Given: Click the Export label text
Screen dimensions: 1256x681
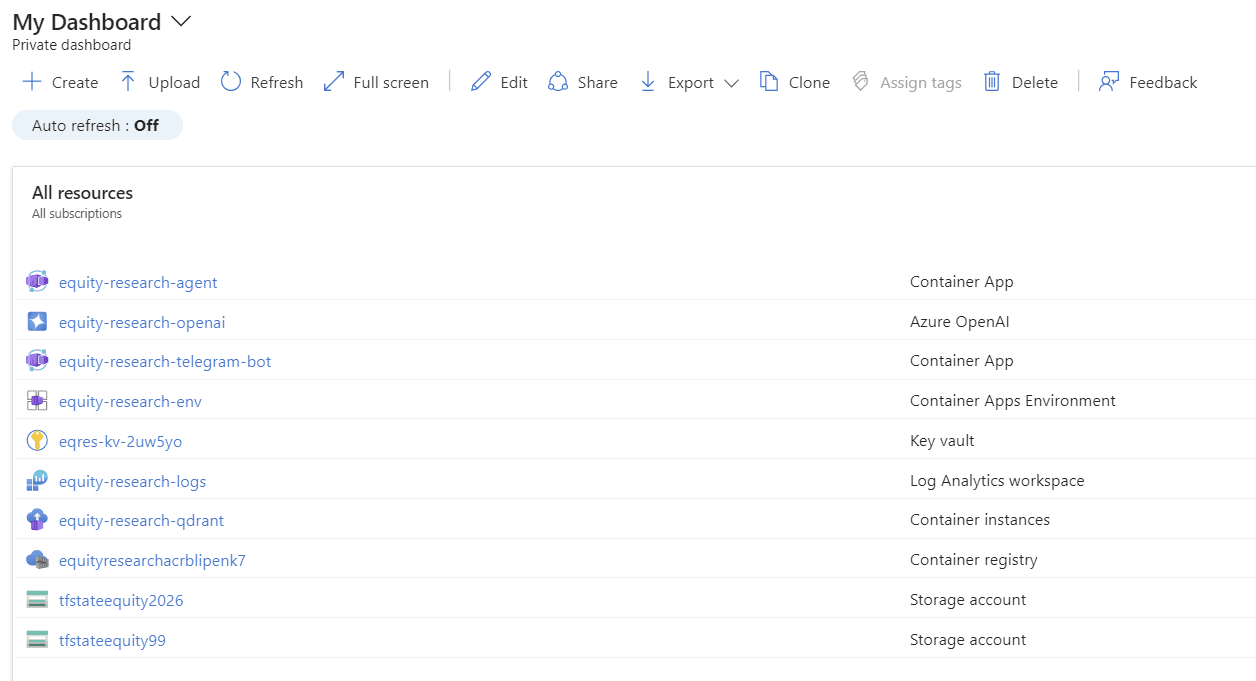Looking at the screenshot, I should 691,83.
